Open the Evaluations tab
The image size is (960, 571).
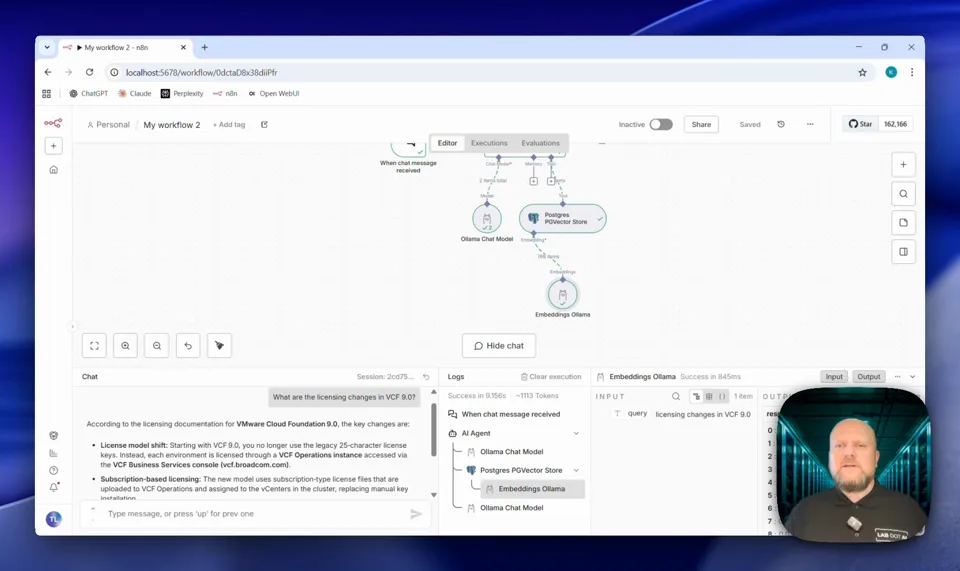(540, 143)
